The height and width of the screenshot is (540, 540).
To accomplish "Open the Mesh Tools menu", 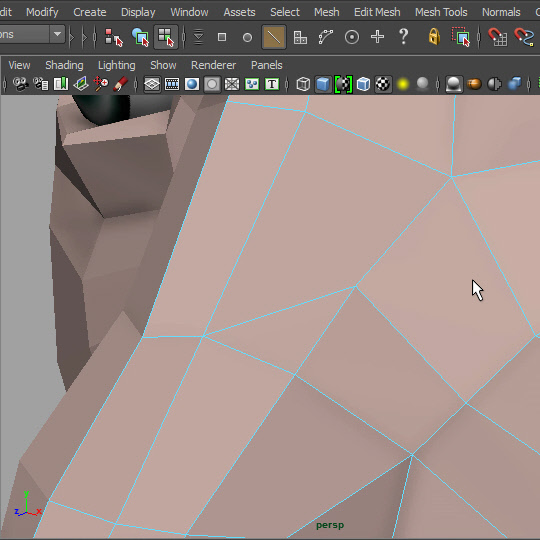I will pos(441,12).
